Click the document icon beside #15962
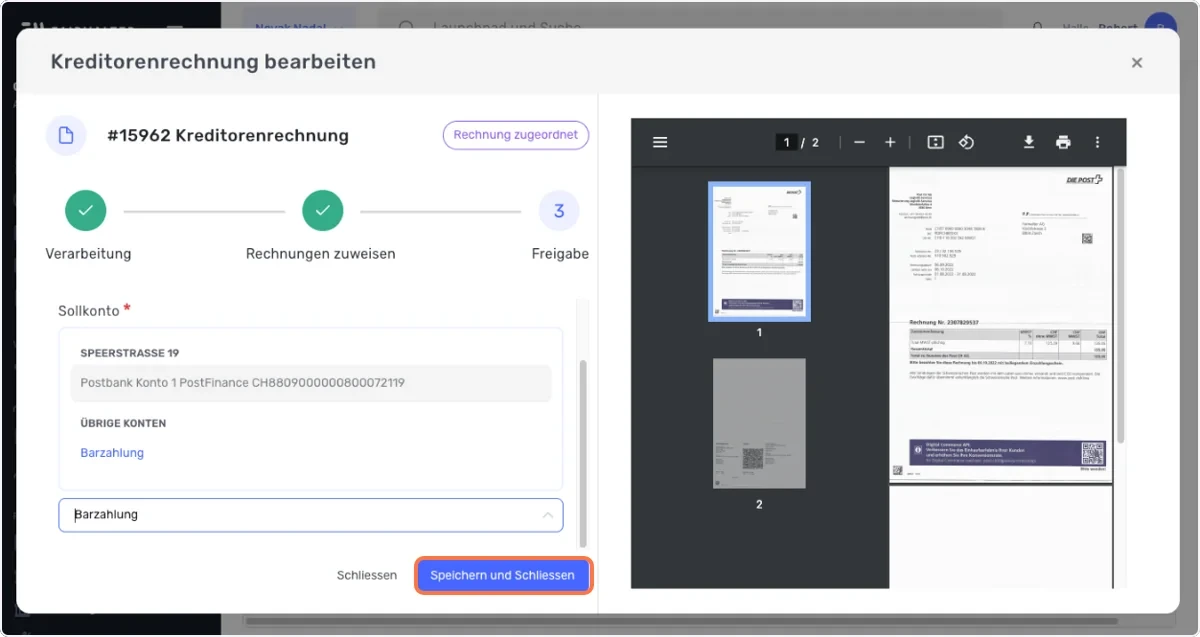1200x637 pixels. pyautogui.click(x=66, y=135)
